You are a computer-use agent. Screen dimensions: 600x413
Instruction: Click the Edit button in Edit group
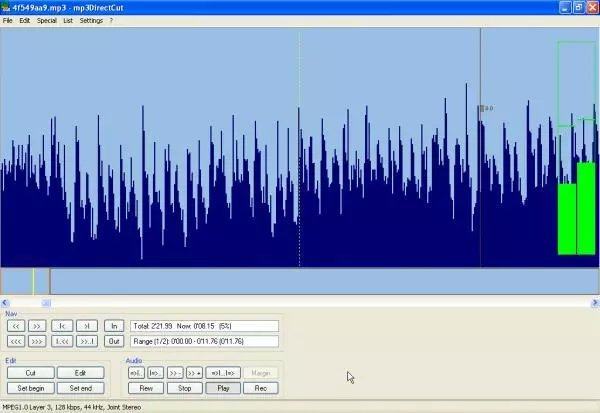point(80,373)
